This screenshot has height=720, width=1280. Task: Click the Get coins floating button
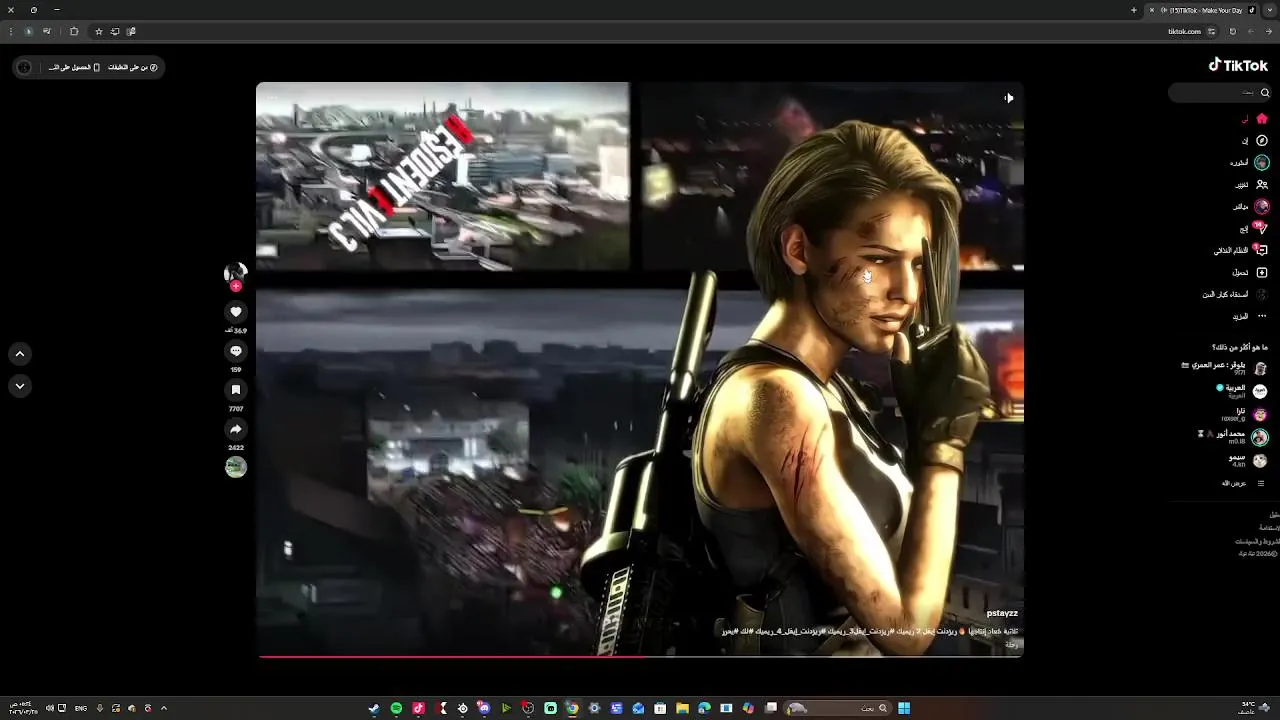click(x=133, y=67)
